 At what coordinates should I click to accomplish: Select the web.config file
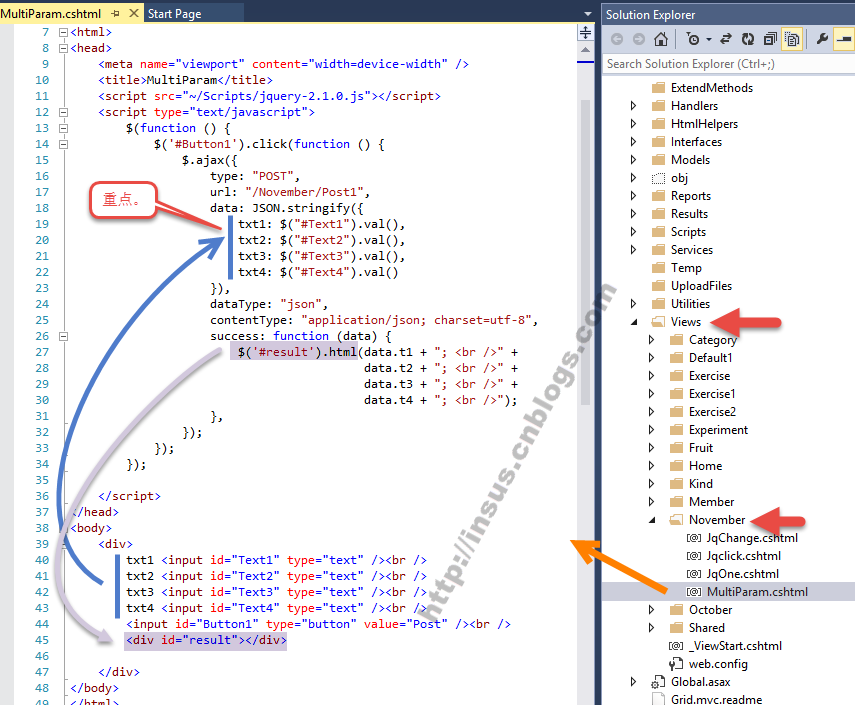pyautogui.click(x=718, y=664)
